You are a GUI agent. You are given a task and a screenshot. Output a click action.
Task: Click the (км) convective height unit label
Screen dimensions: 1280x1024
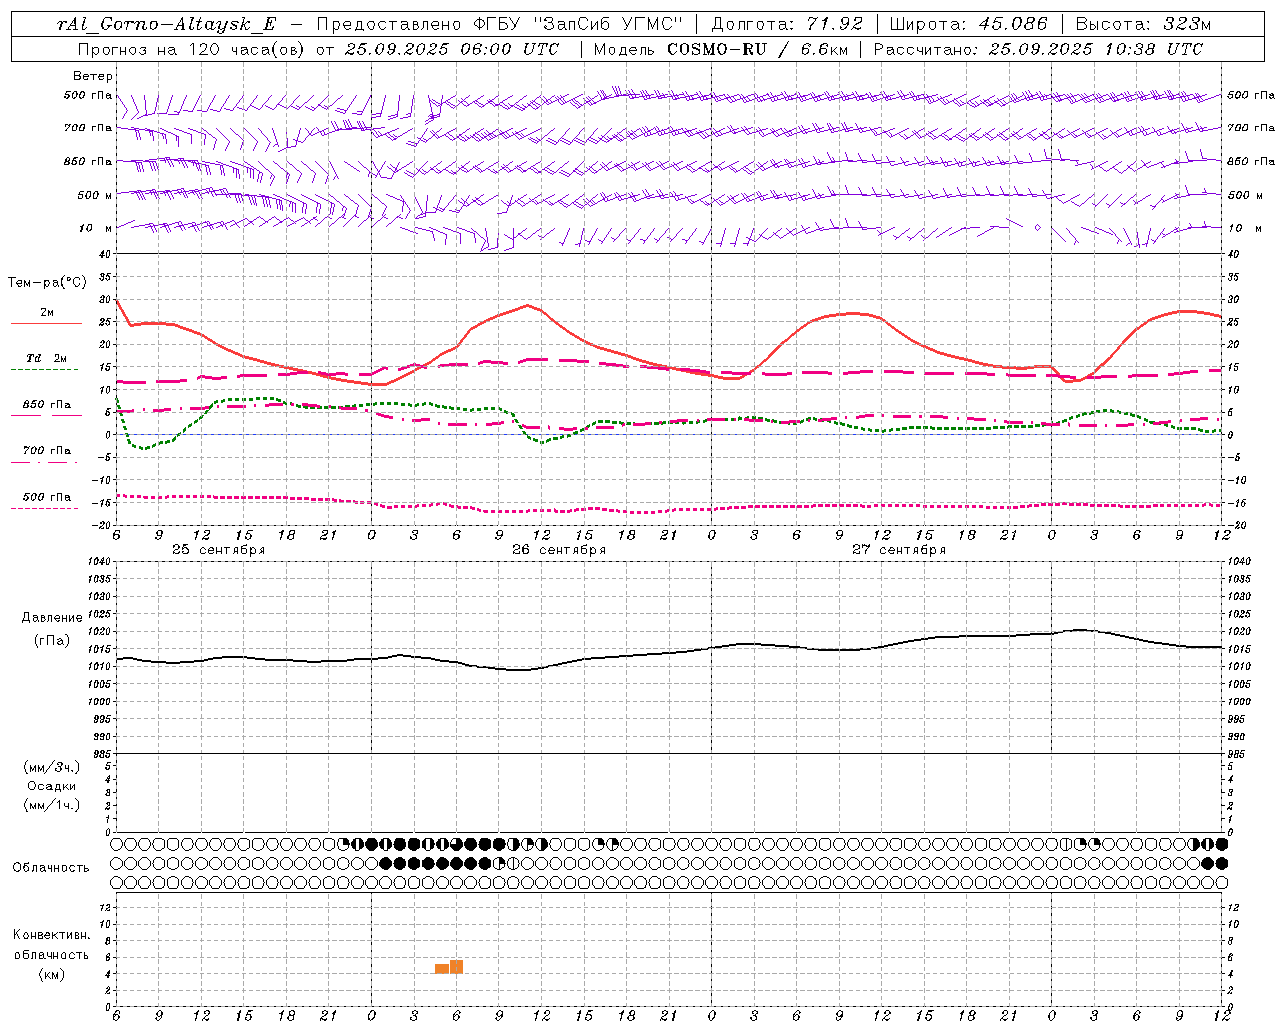click(52, 974)
